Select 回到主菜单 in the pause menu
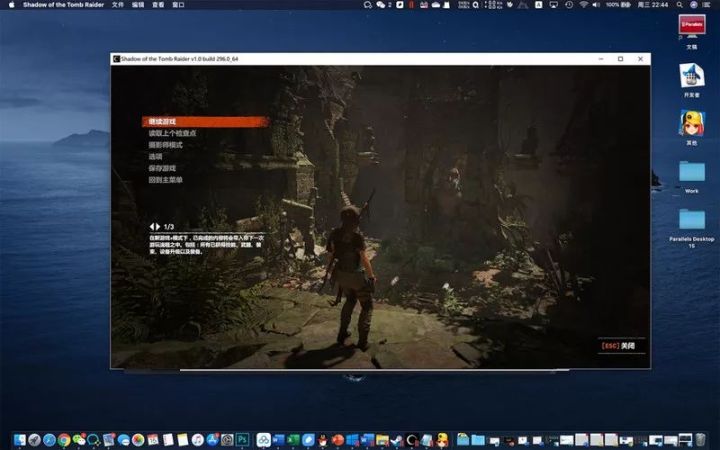 point(165,180)
